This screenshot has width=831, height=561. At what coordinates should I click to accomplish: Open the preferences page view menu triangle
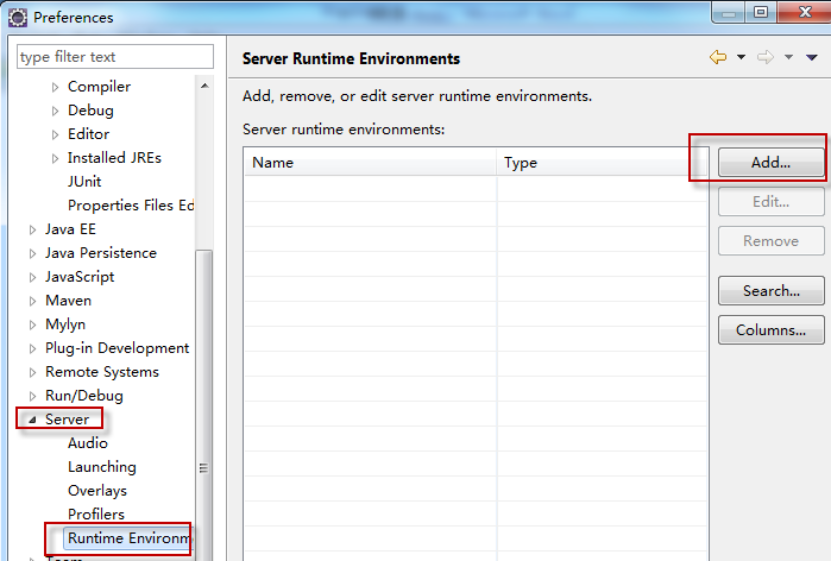point(812,57)
